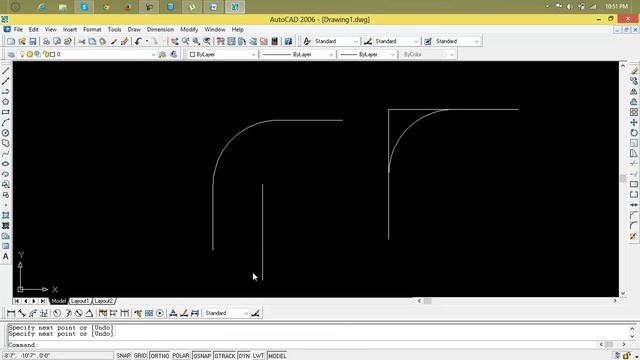This screenshot has width=640, height=360.
Task: Select the Fillet tool in Modify toolbar
Action: pos(633,226)
